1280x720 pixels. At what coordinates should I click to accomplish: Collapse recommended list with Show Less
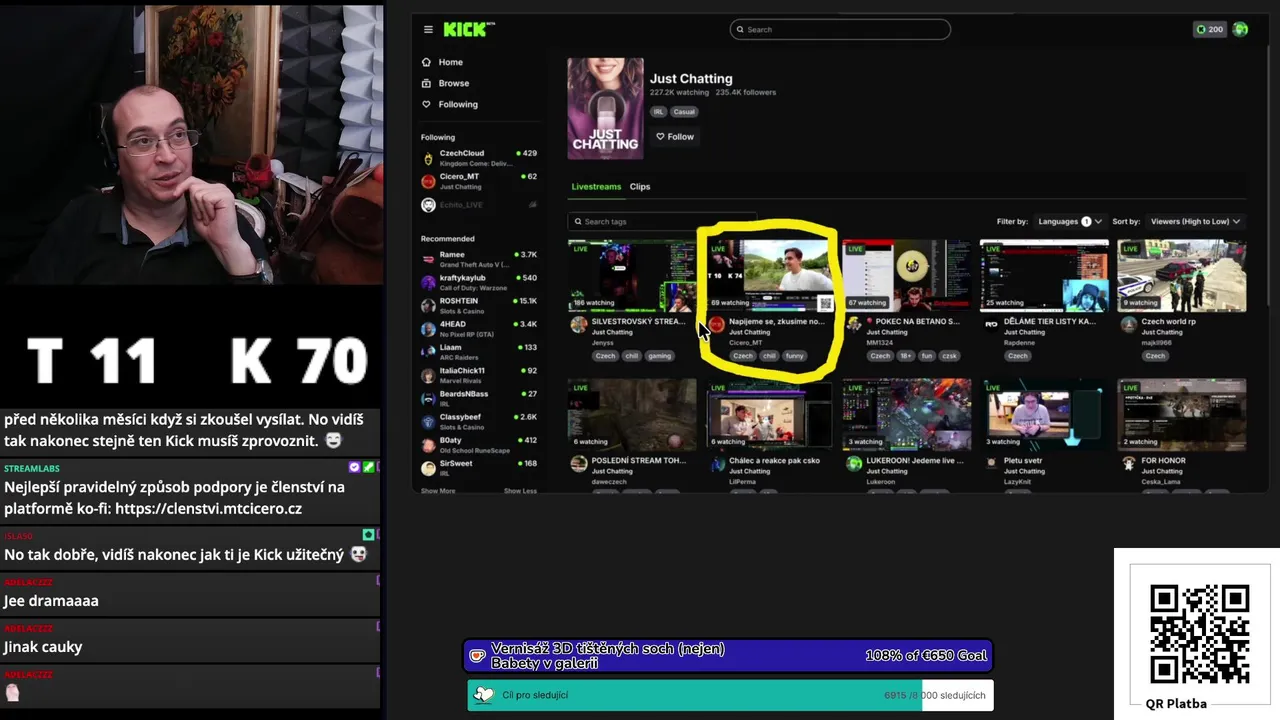click(520, 491)
